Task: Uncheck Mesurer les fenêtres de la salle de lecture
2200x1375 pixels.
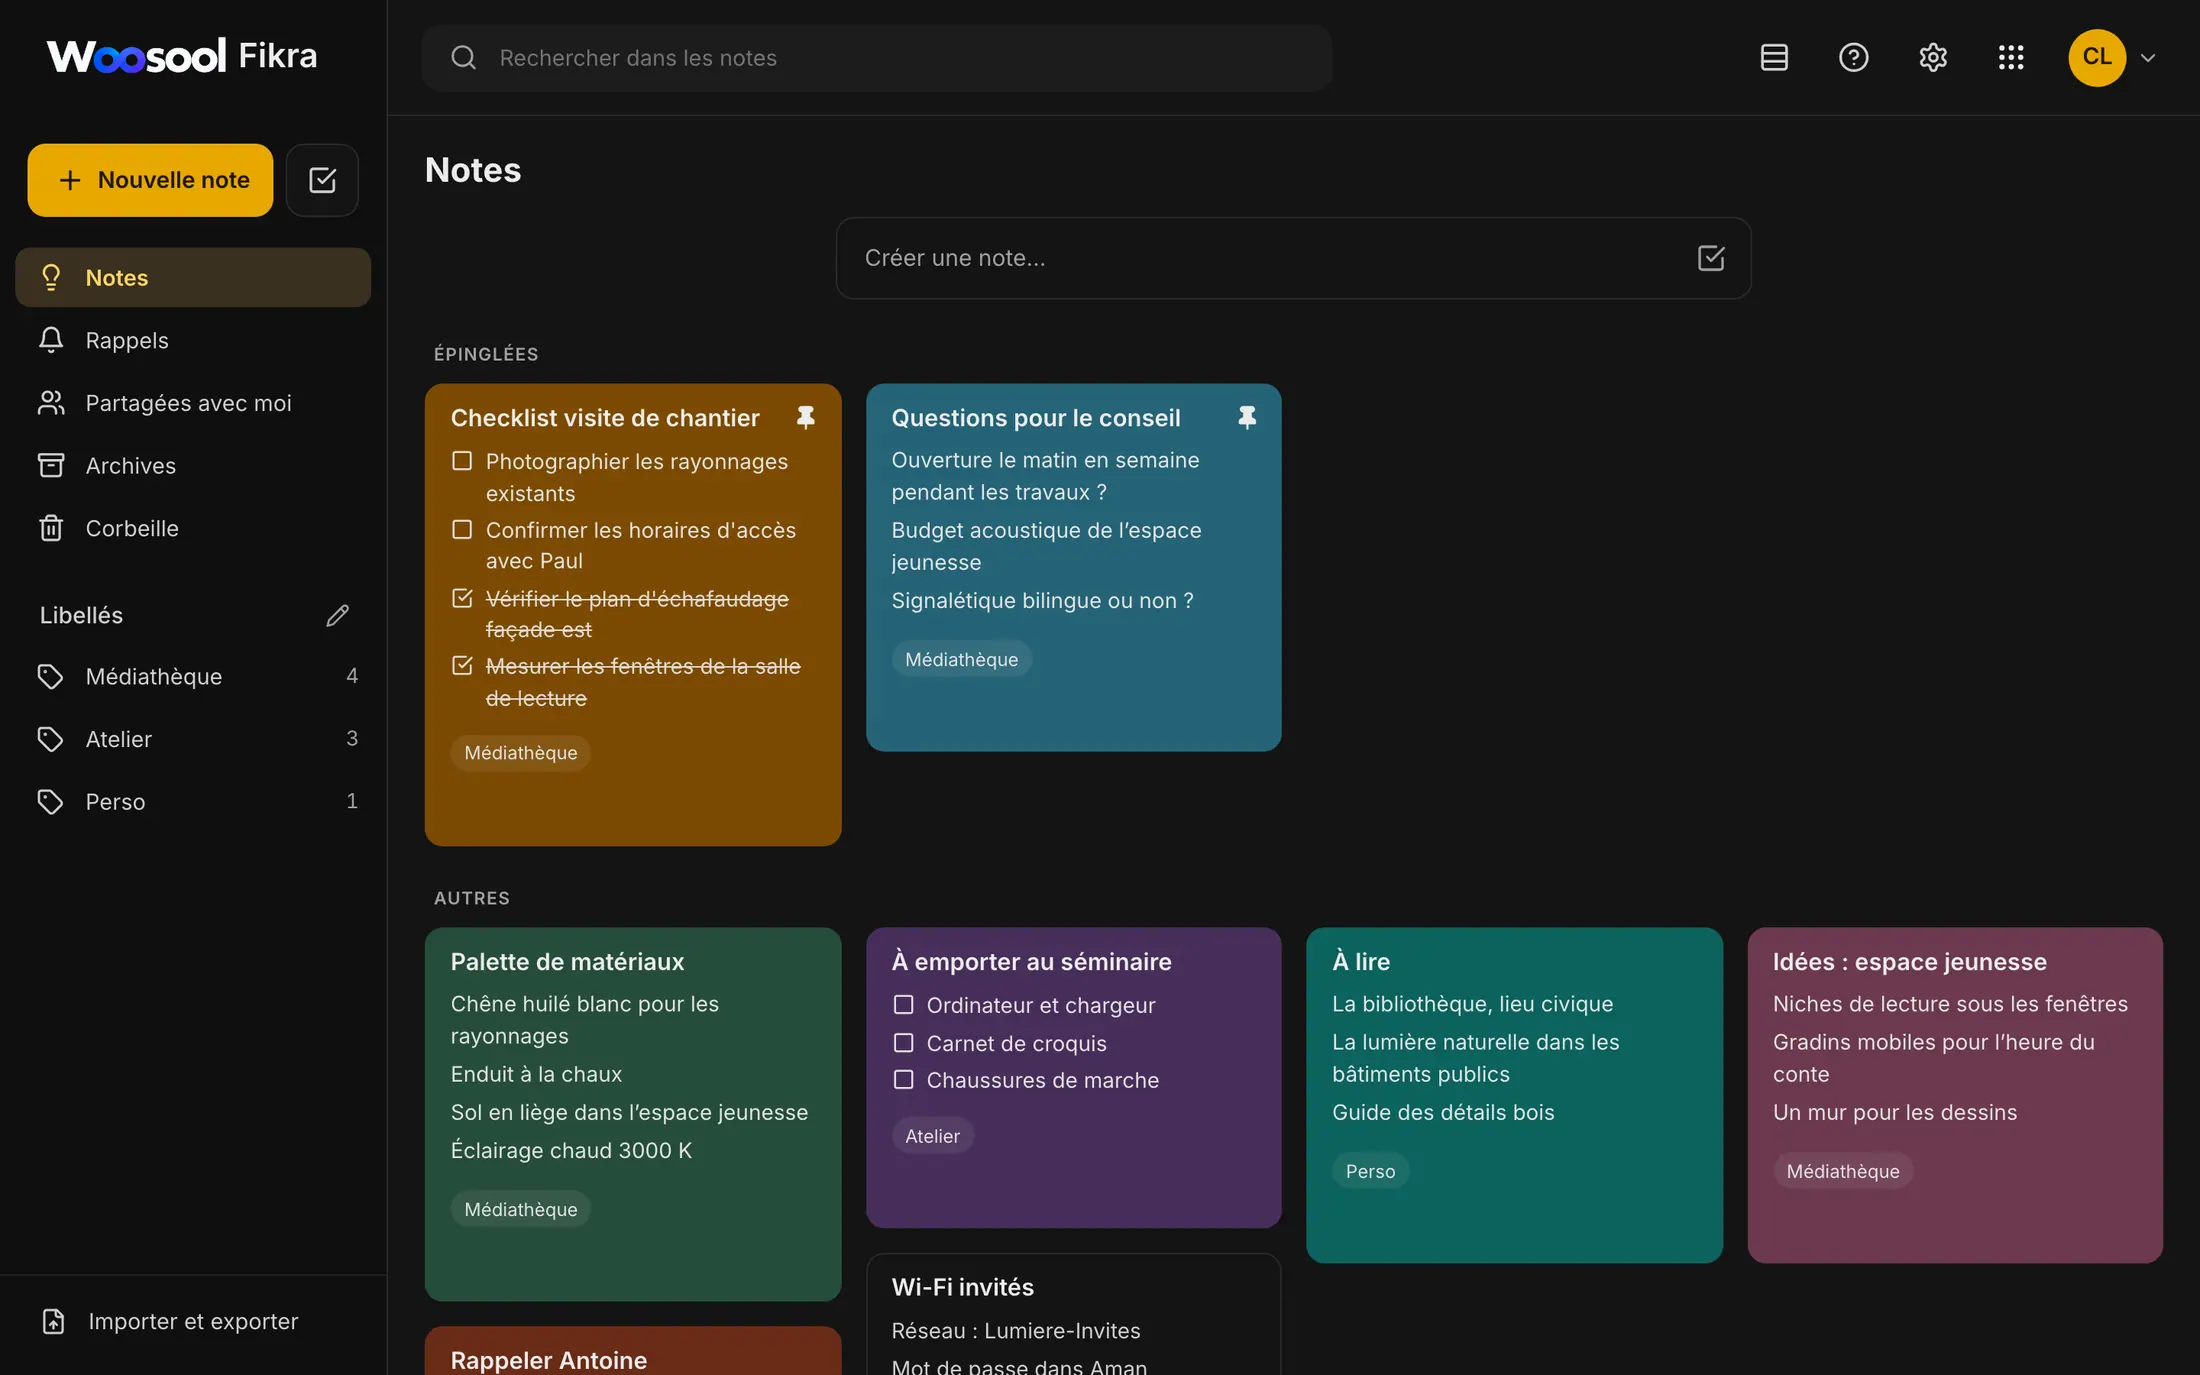Action: tap(462, 665)
